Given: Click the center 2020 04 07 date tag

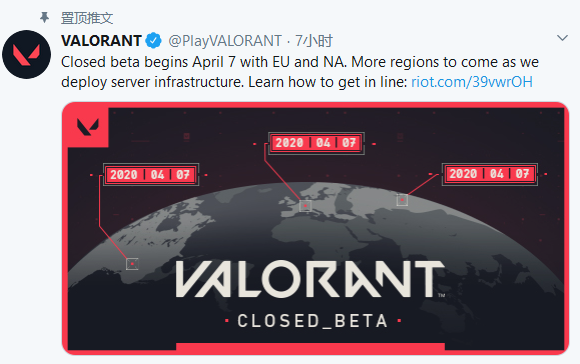Looking at the screenshot, I should click(x=316, y=143).
